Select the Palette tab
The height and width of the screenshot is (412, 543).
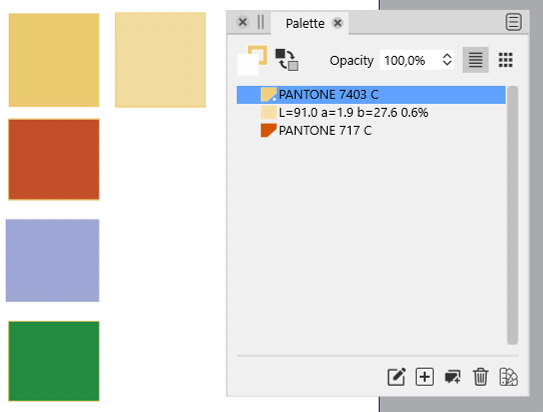[305, 24]
